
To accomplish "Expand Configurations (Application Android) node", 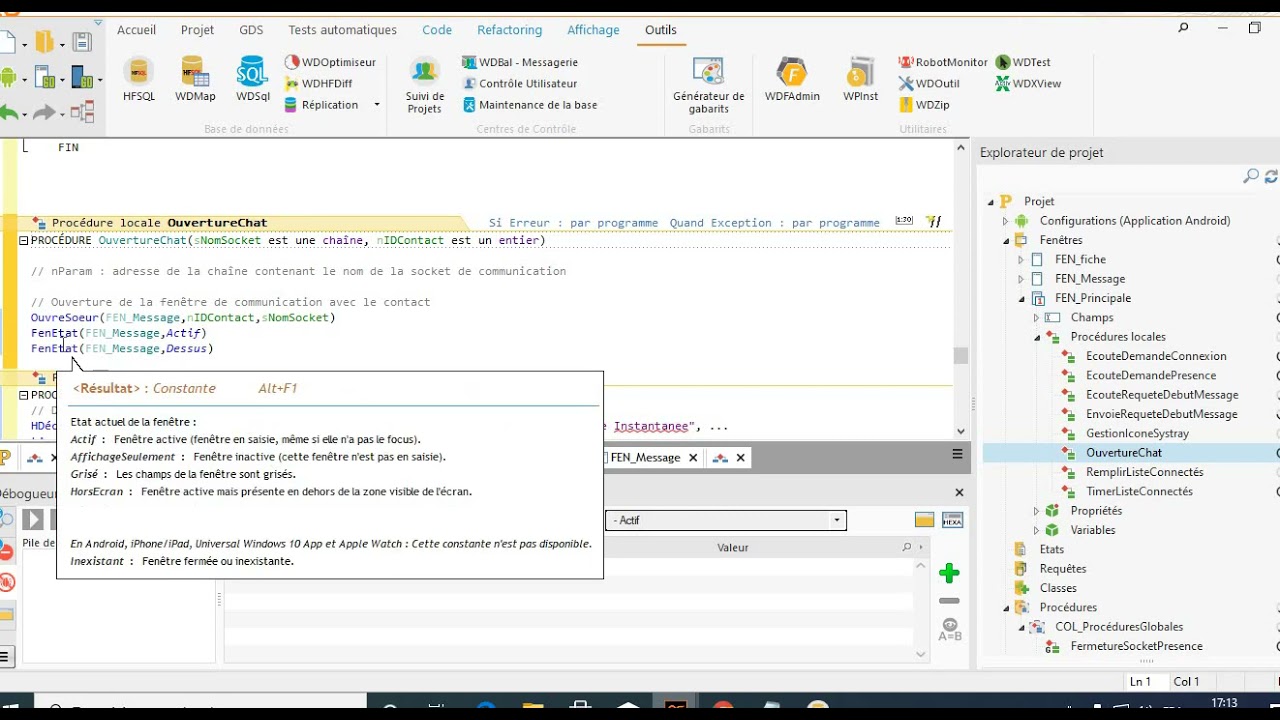I will (x=1006, y=221).
